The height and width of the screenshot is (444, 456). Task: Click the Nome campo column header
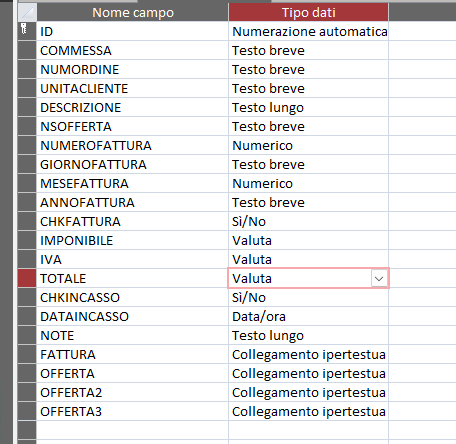133,12
